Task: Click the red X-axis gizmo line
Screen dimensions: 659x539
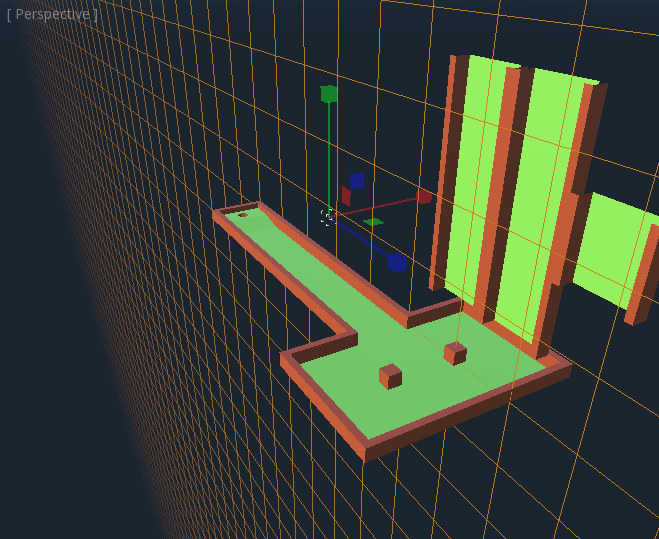Action: [x=380, y=204]
